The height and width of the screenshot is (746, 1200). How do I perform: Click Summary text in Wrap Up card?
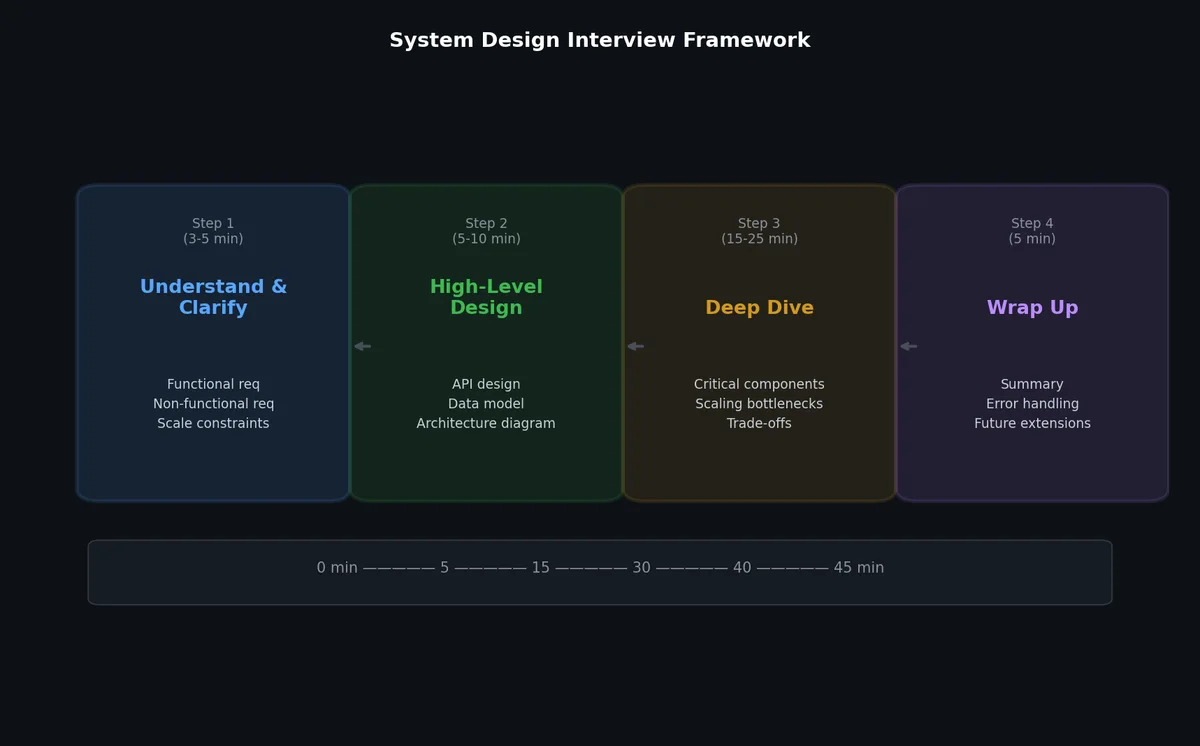coord(1032,385)
